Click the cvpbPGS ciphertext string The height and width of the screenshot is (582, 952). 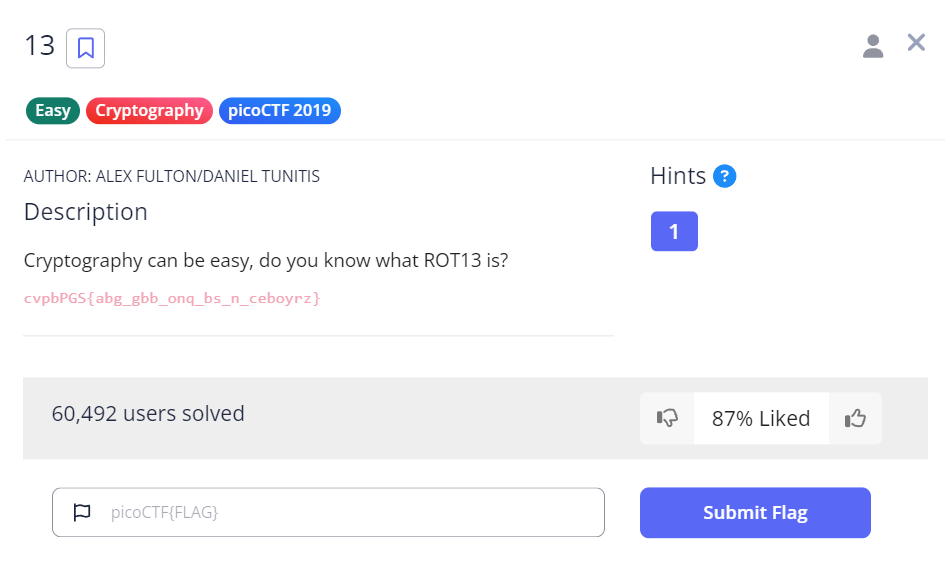(x=172, y=297)
